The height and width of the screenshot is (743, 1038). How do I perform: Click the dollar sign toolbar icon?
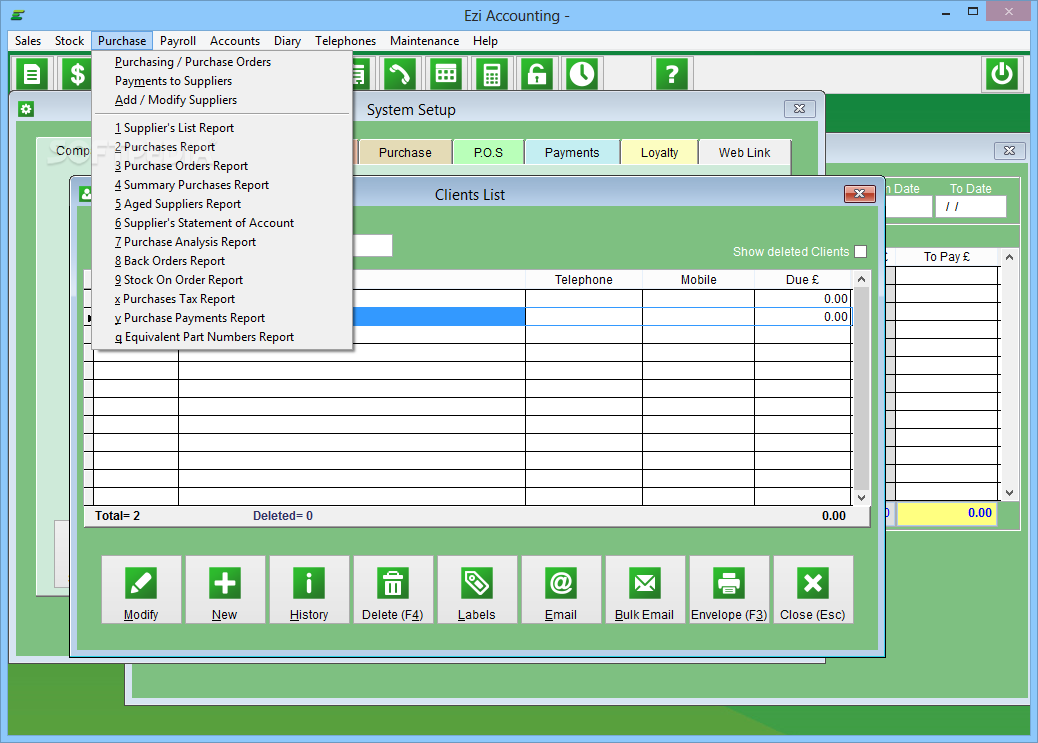77,74
